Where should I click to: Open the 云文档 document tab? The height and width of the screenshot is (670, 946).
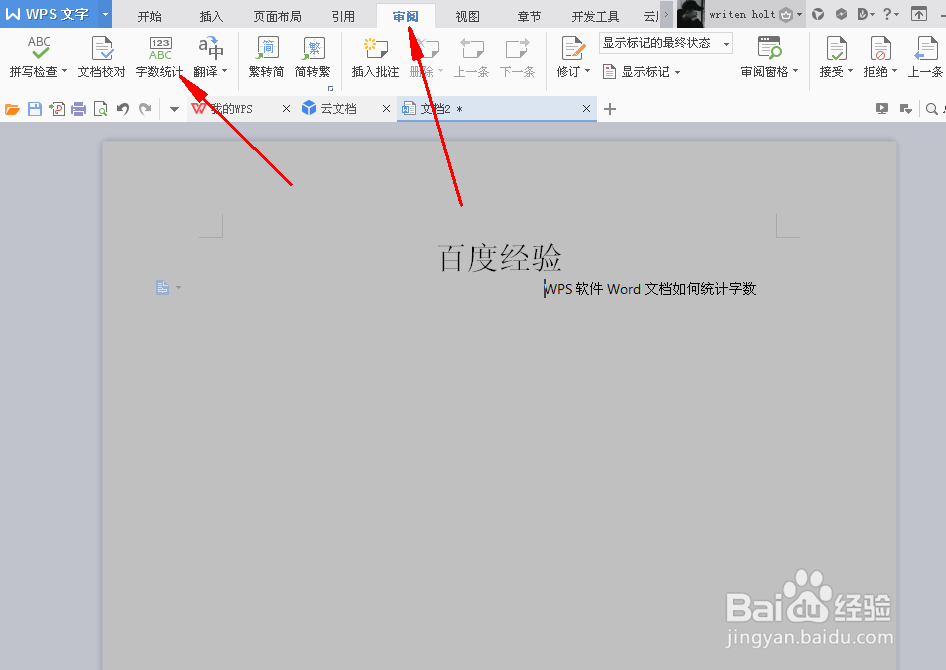tap(338, 109)
